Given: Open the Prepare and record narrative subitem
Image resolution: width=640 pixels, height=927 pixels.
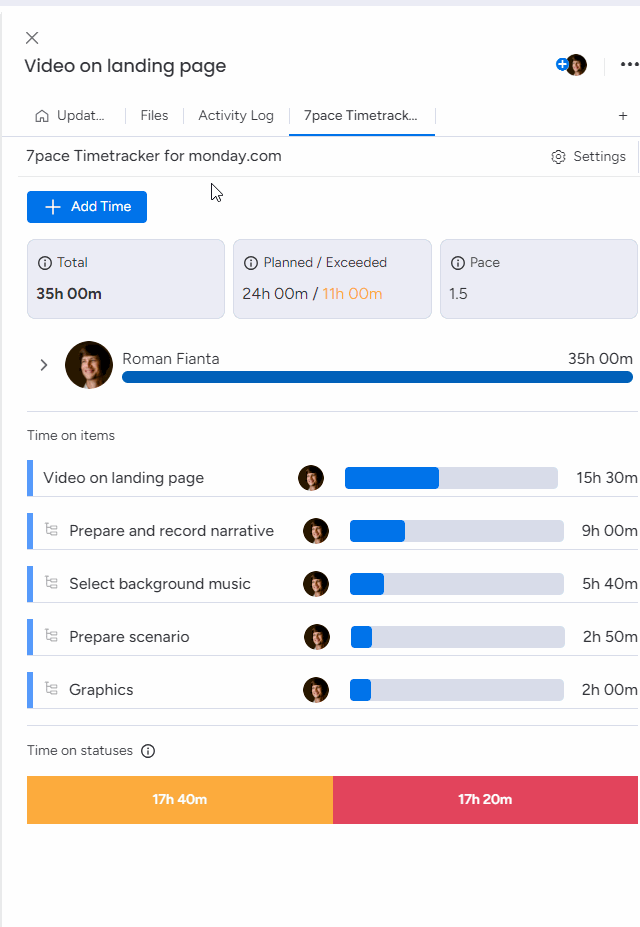Looking at the screenshot, I should 171,531.
